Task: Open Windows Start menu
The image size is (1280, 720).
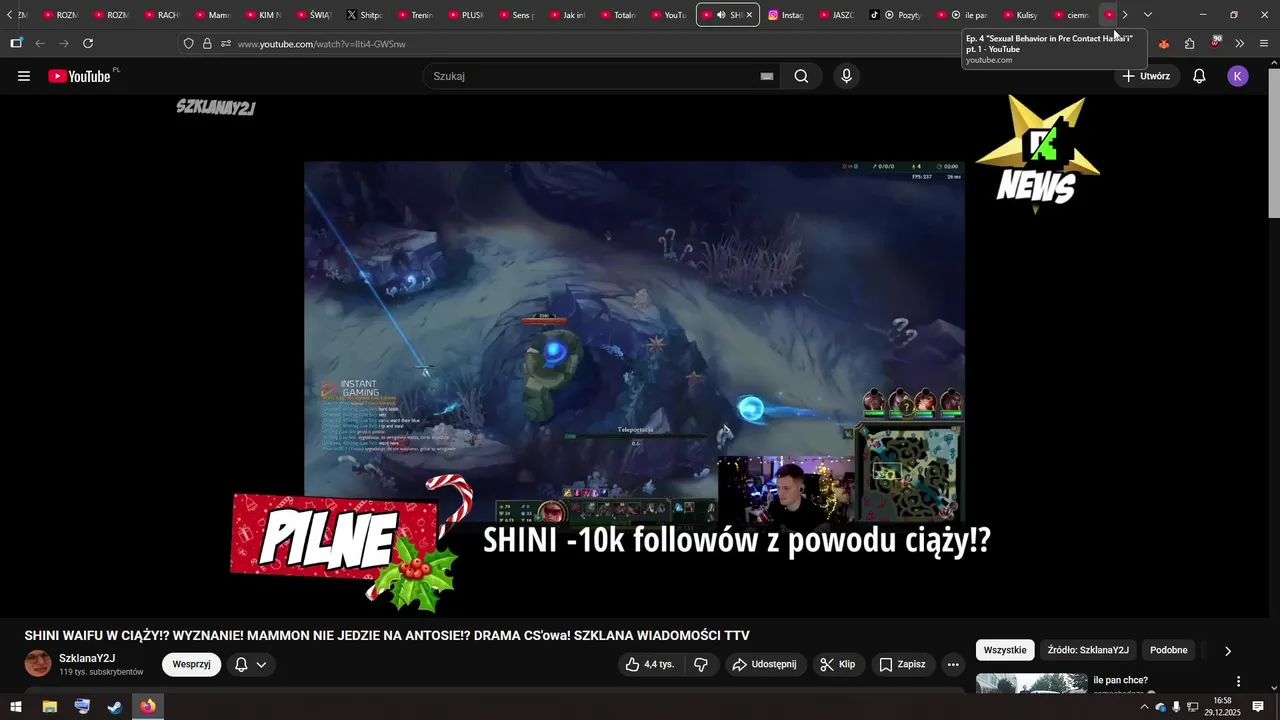Action: [x=16, y=707]
